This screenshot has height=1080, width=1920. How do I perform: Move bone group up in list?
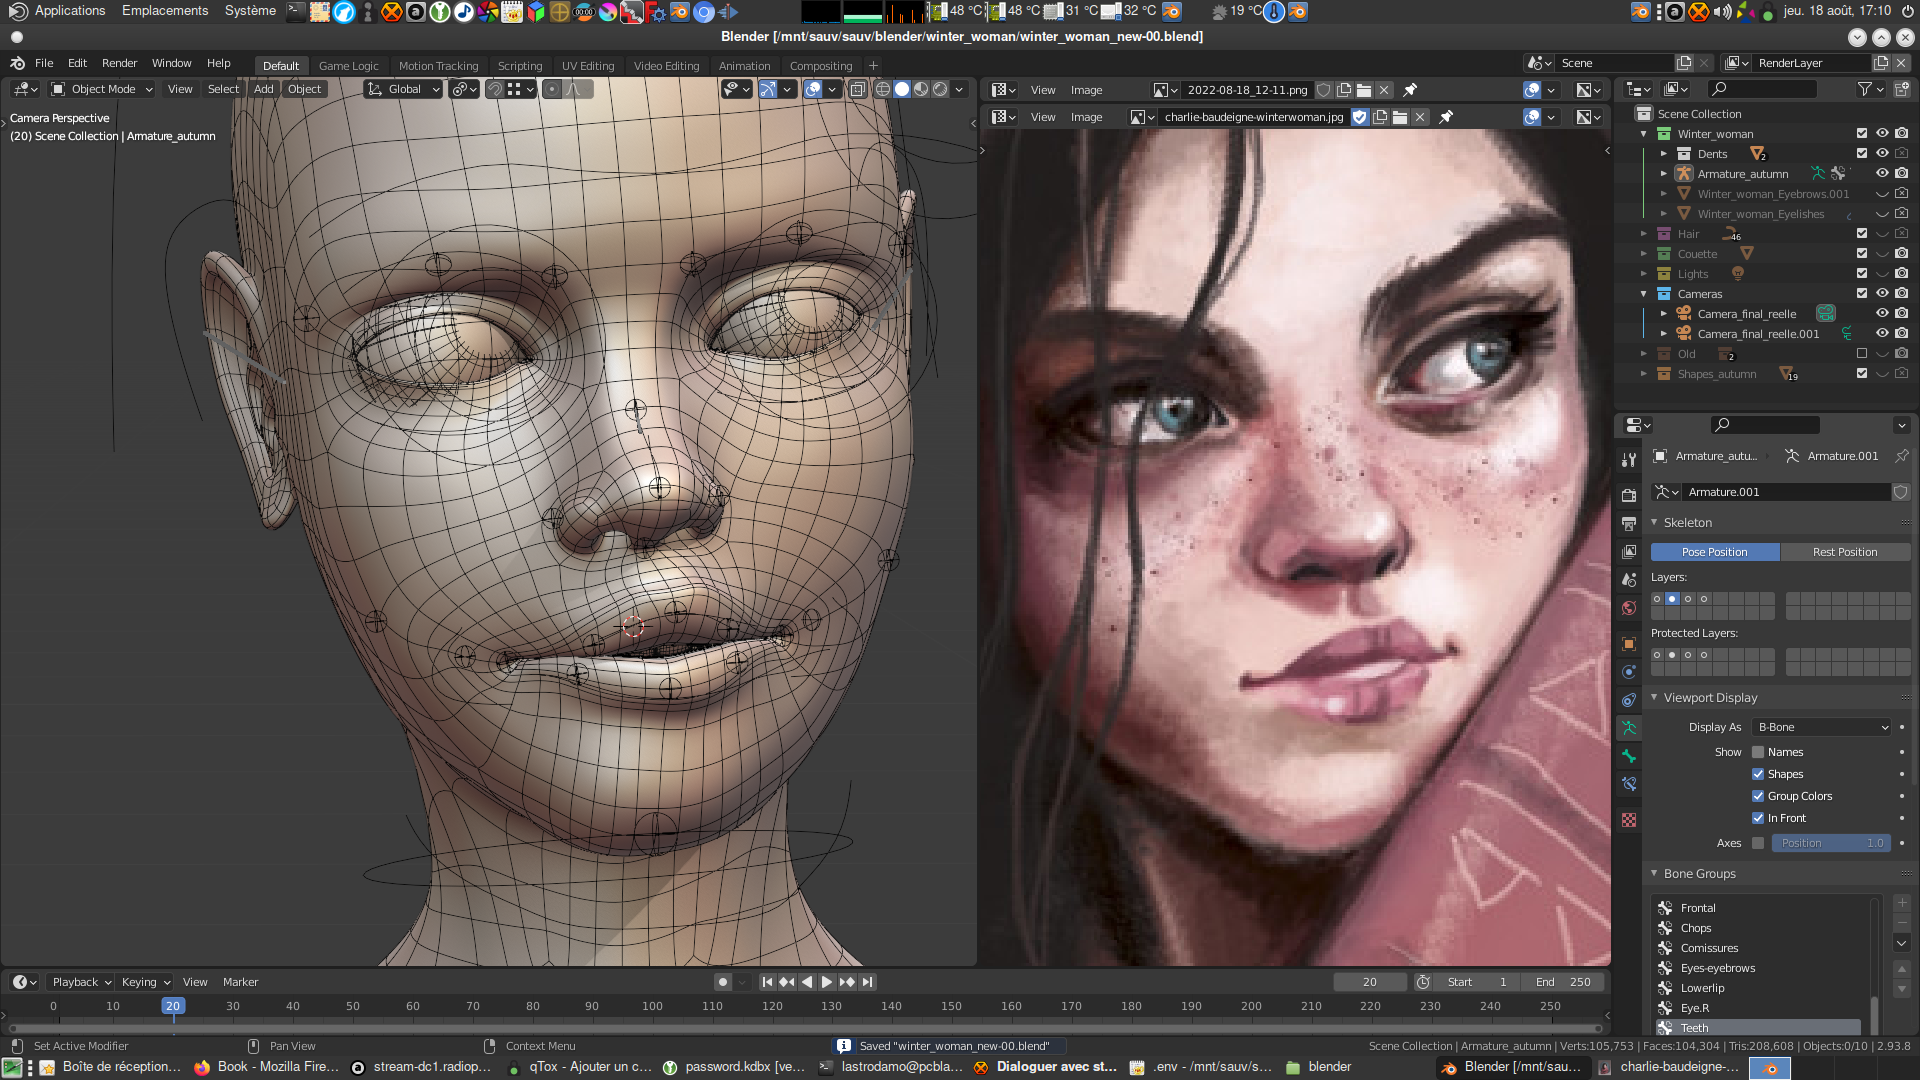1902,969
